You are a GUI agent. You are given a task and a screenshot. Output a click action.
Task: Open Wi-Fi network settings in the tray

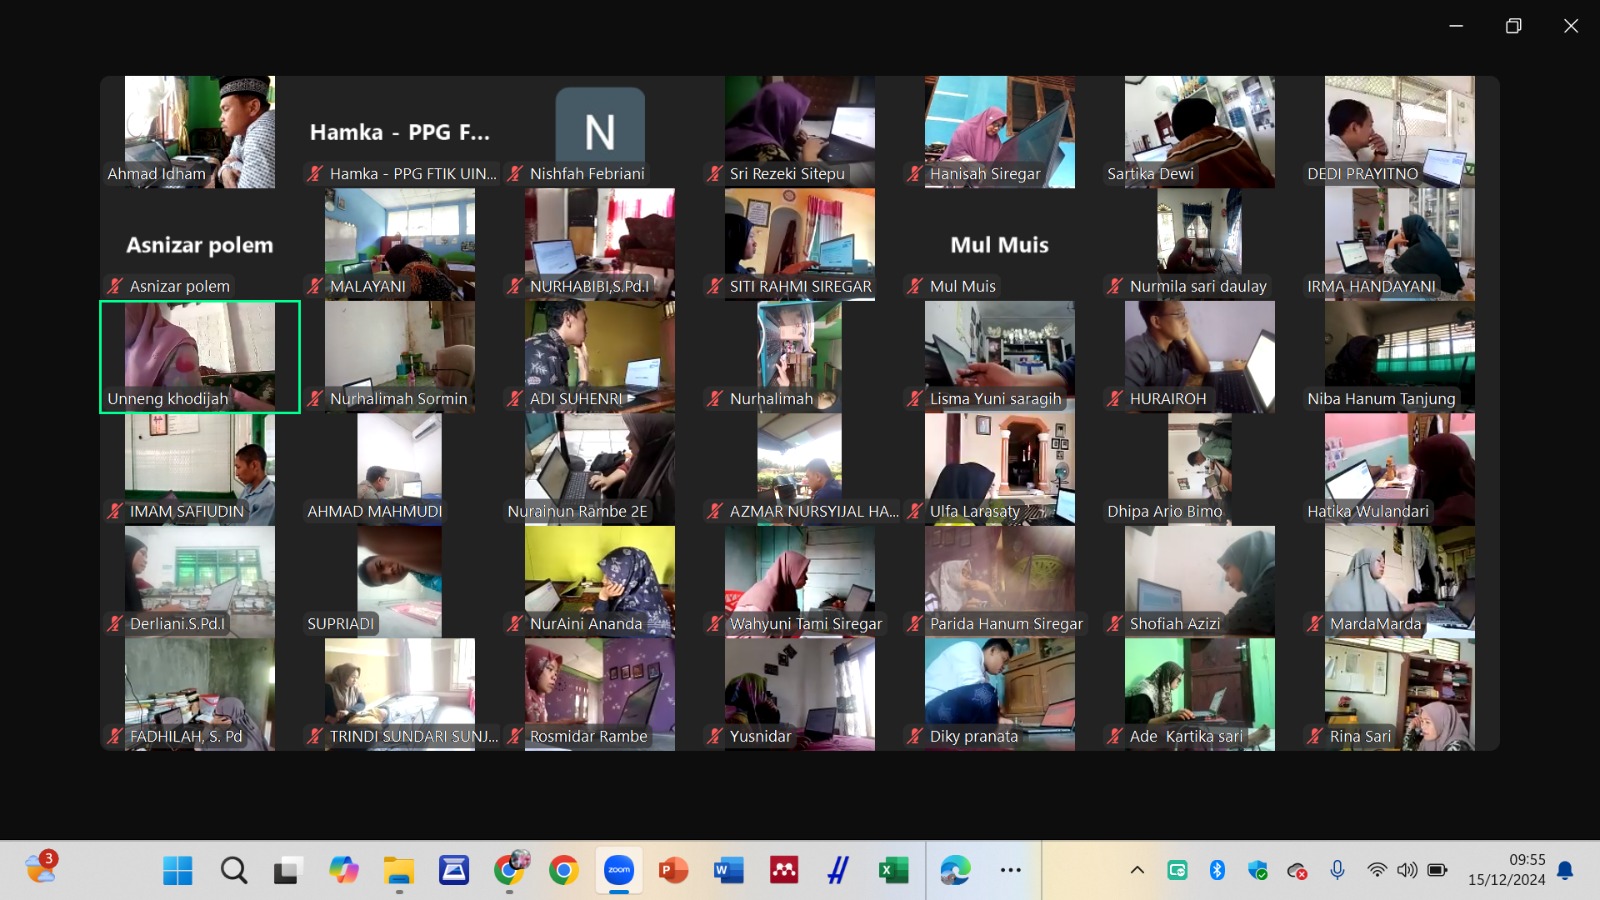[1377, 870]
